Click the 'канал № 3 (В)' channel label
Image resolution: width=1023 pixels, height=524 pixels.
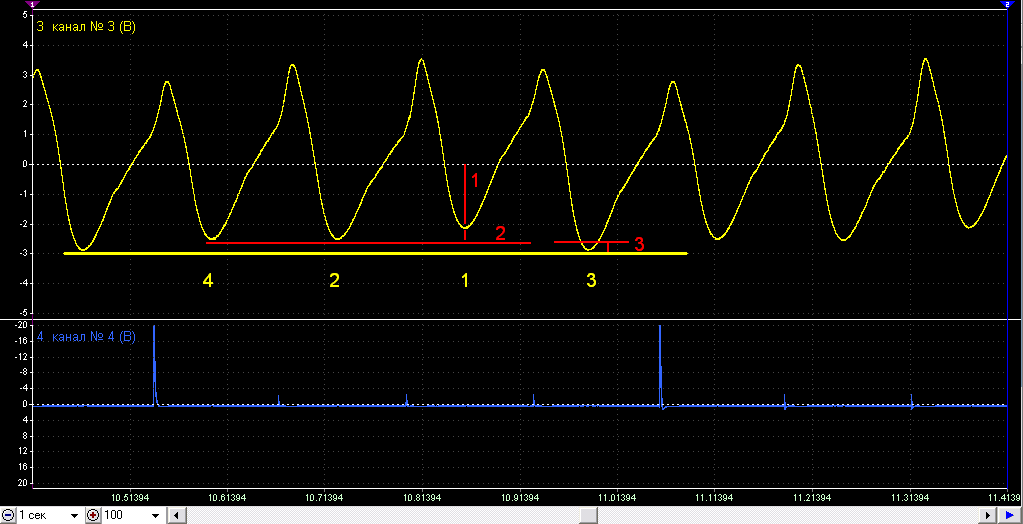pyautogui.click(x=93, y=27)
